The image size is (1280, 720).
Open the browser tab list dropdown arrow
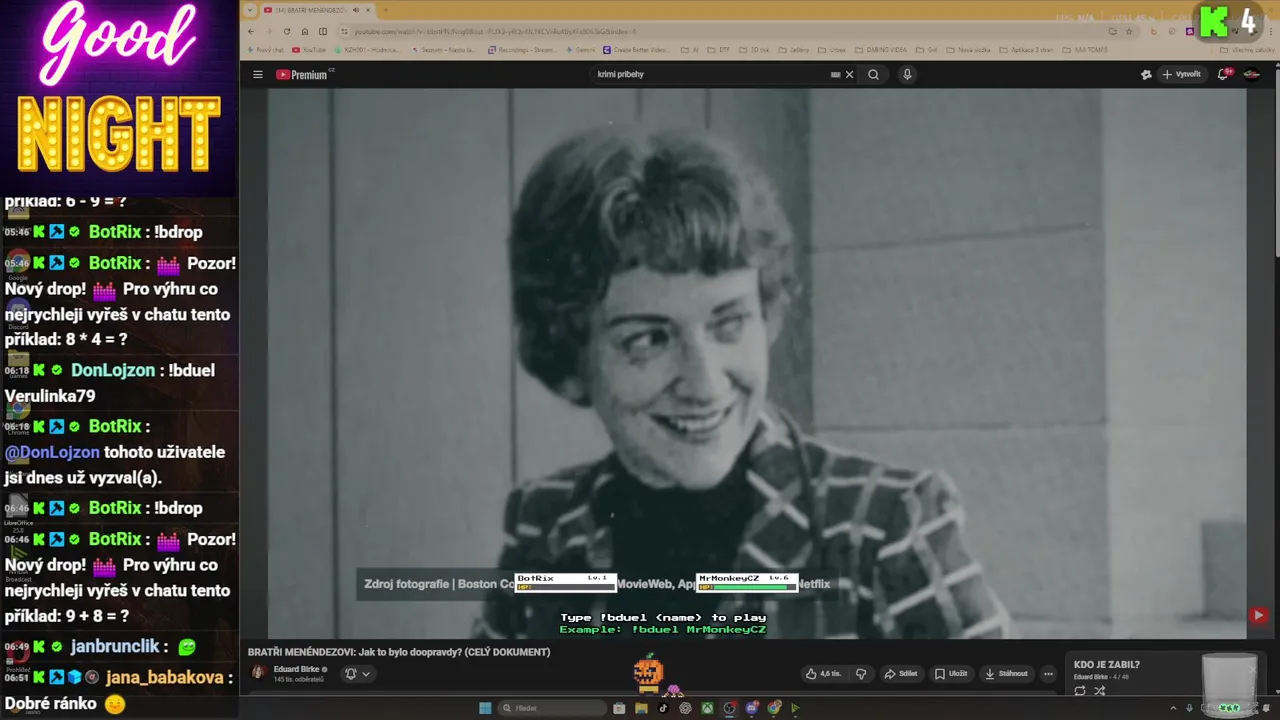[x=250, y=10]
